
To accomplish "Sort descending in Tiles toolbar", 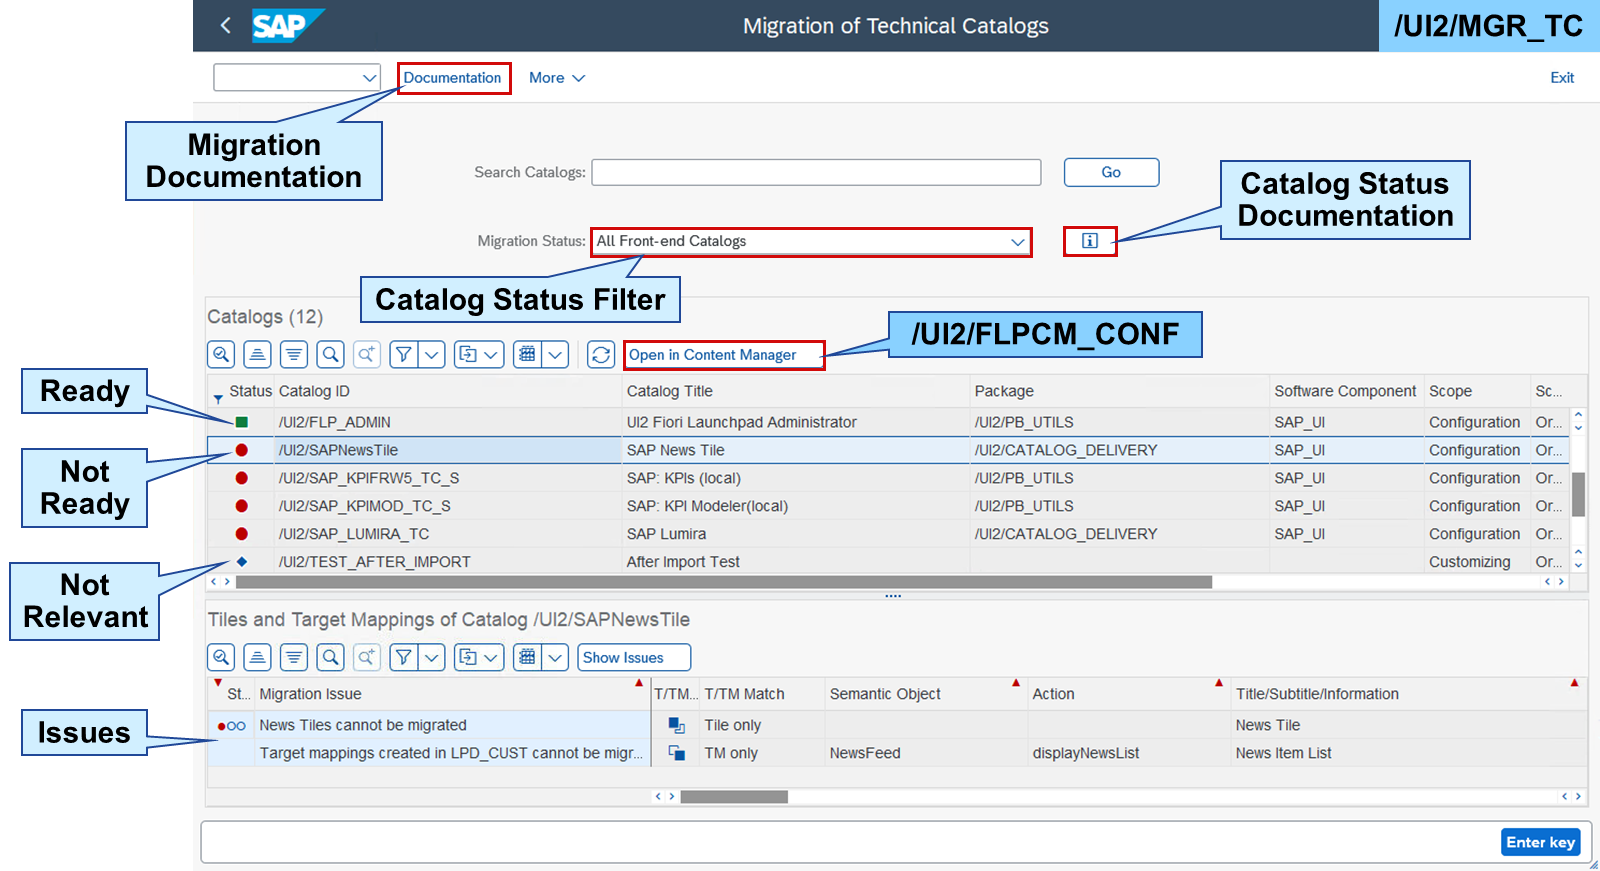I will (x=294, y=657).
